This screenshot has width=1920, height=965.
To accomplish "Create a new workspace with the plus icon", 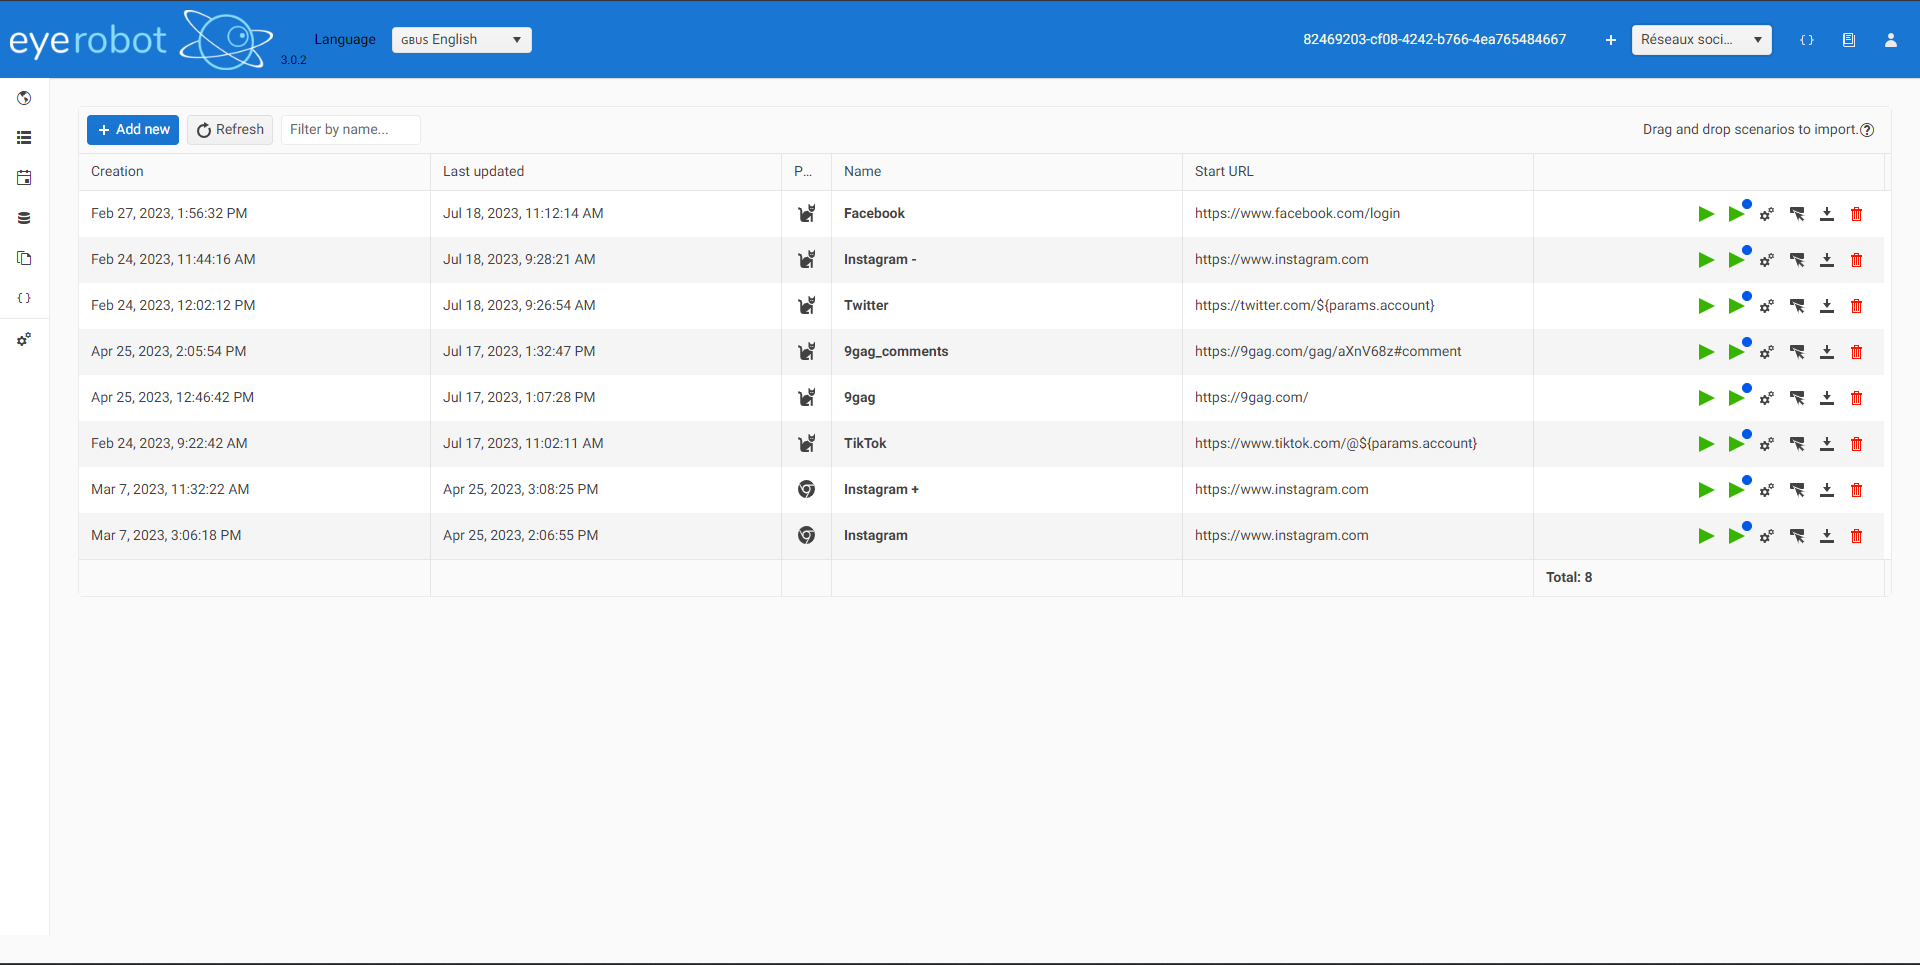I will 1610,40.
